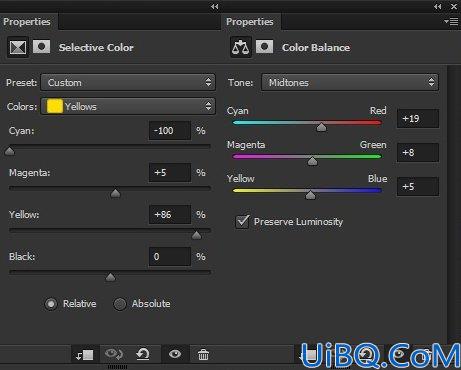Image resolution: width=461 pixels, height=370 pixels.
Task: Toggle the Preserve Luminosity checkbox
Action: pyautogui.click(x=242, y=222)
